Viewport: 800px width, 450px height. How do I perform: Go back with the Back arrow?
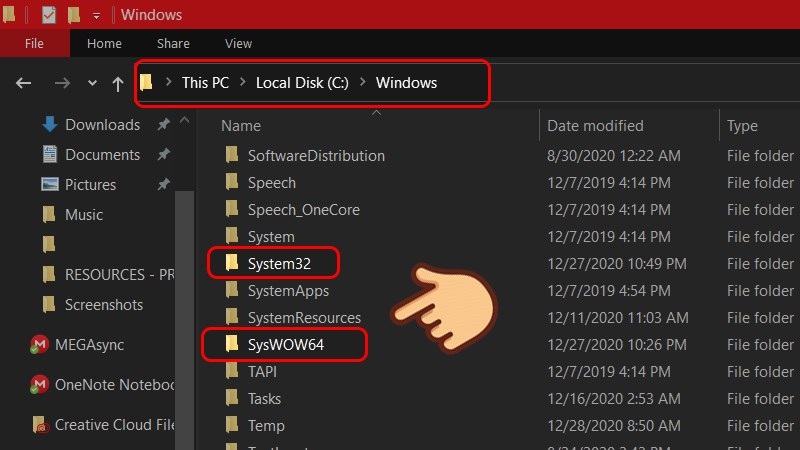point(23,83)
